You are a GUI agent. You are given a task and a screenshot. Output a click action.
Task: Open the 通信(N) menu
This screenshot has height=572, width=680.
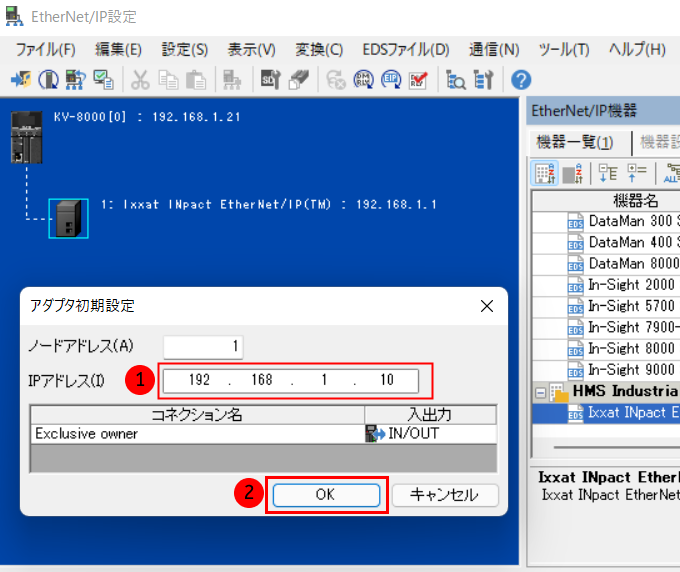coord(494,50)
